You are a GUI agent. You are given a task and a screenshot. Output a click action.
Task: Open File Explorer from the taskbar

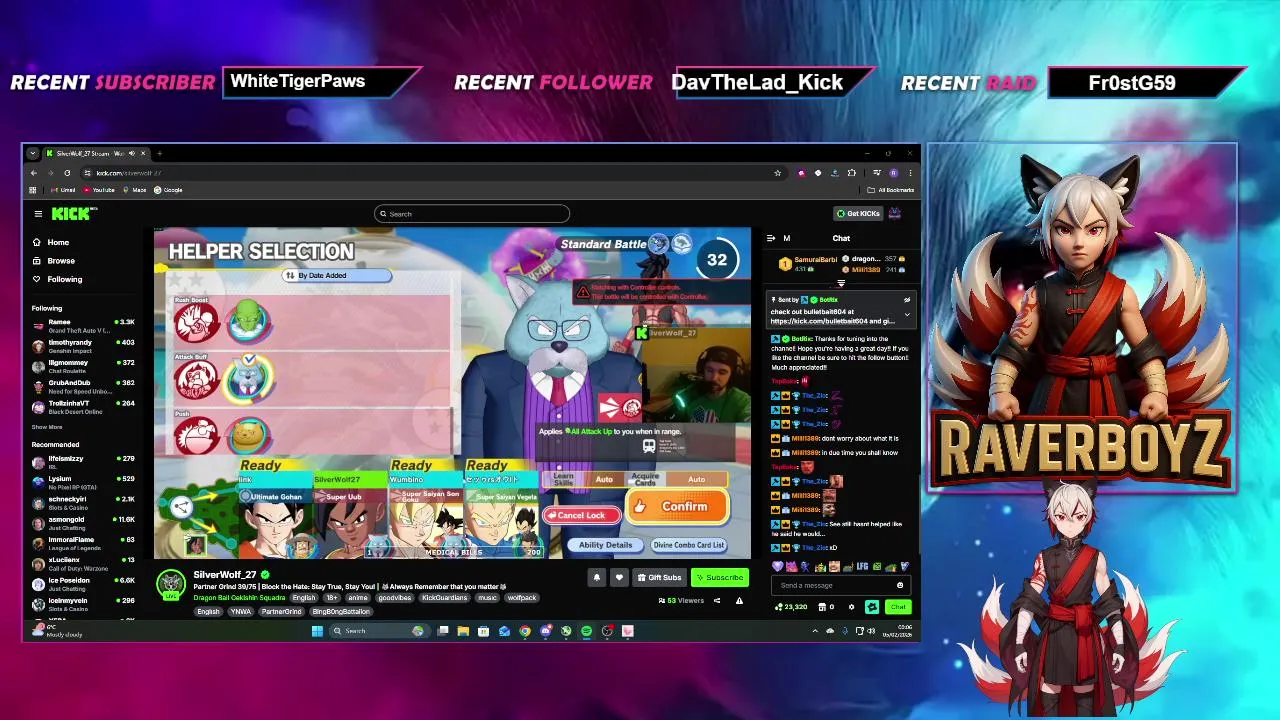(463, 631)
